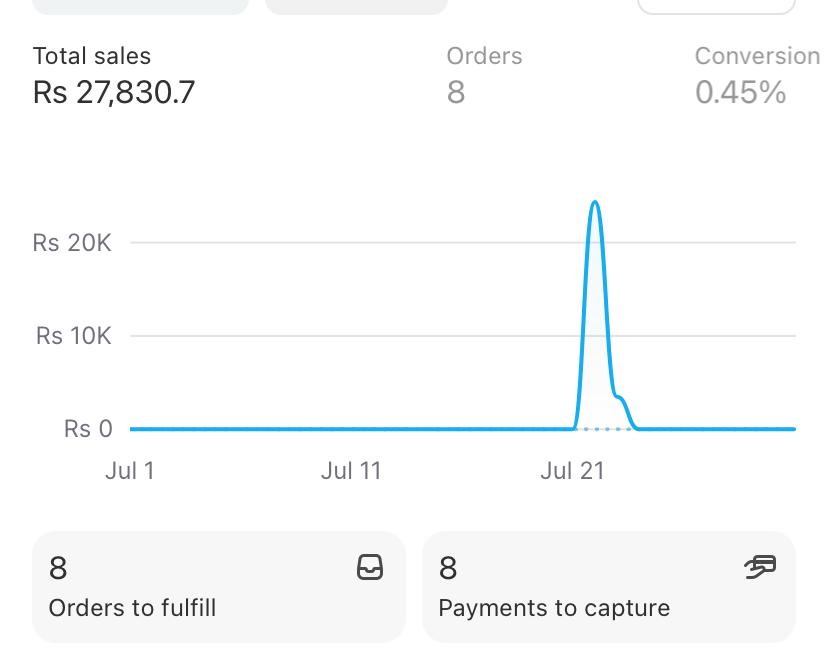Screen dimensions: 828x657
Task: Click the Jul 21 date label on axis
Action: tap(572, 471)
